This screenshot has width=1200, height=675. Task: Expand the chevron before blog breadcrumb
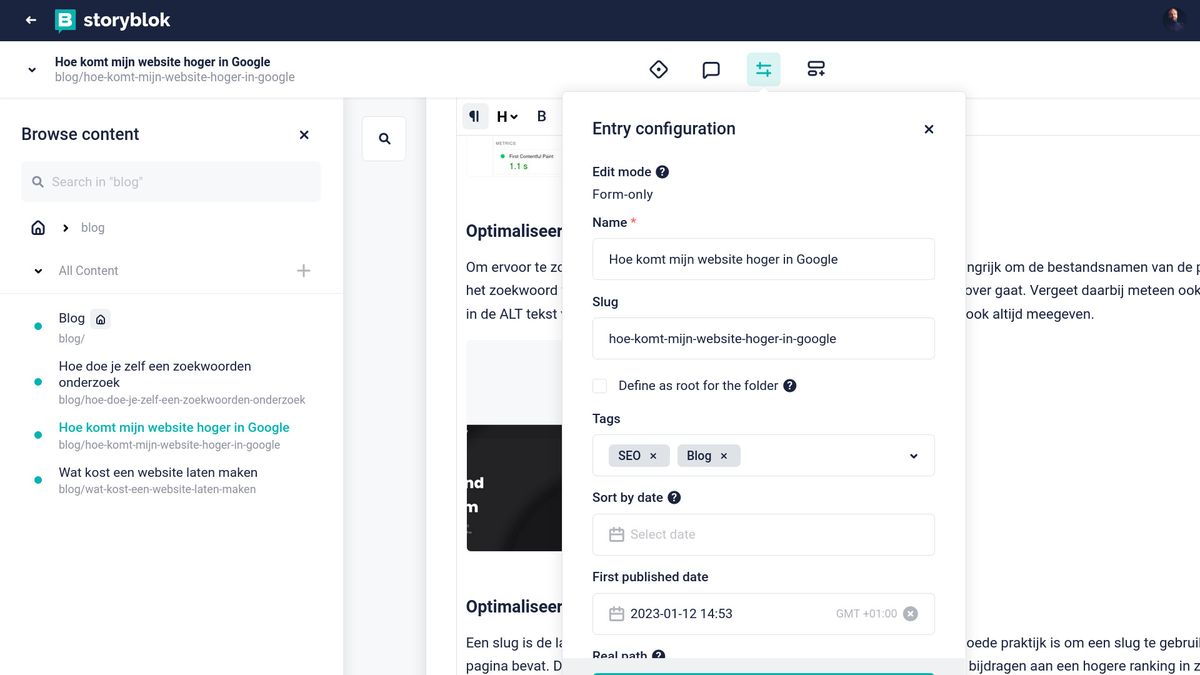[66, 228]
